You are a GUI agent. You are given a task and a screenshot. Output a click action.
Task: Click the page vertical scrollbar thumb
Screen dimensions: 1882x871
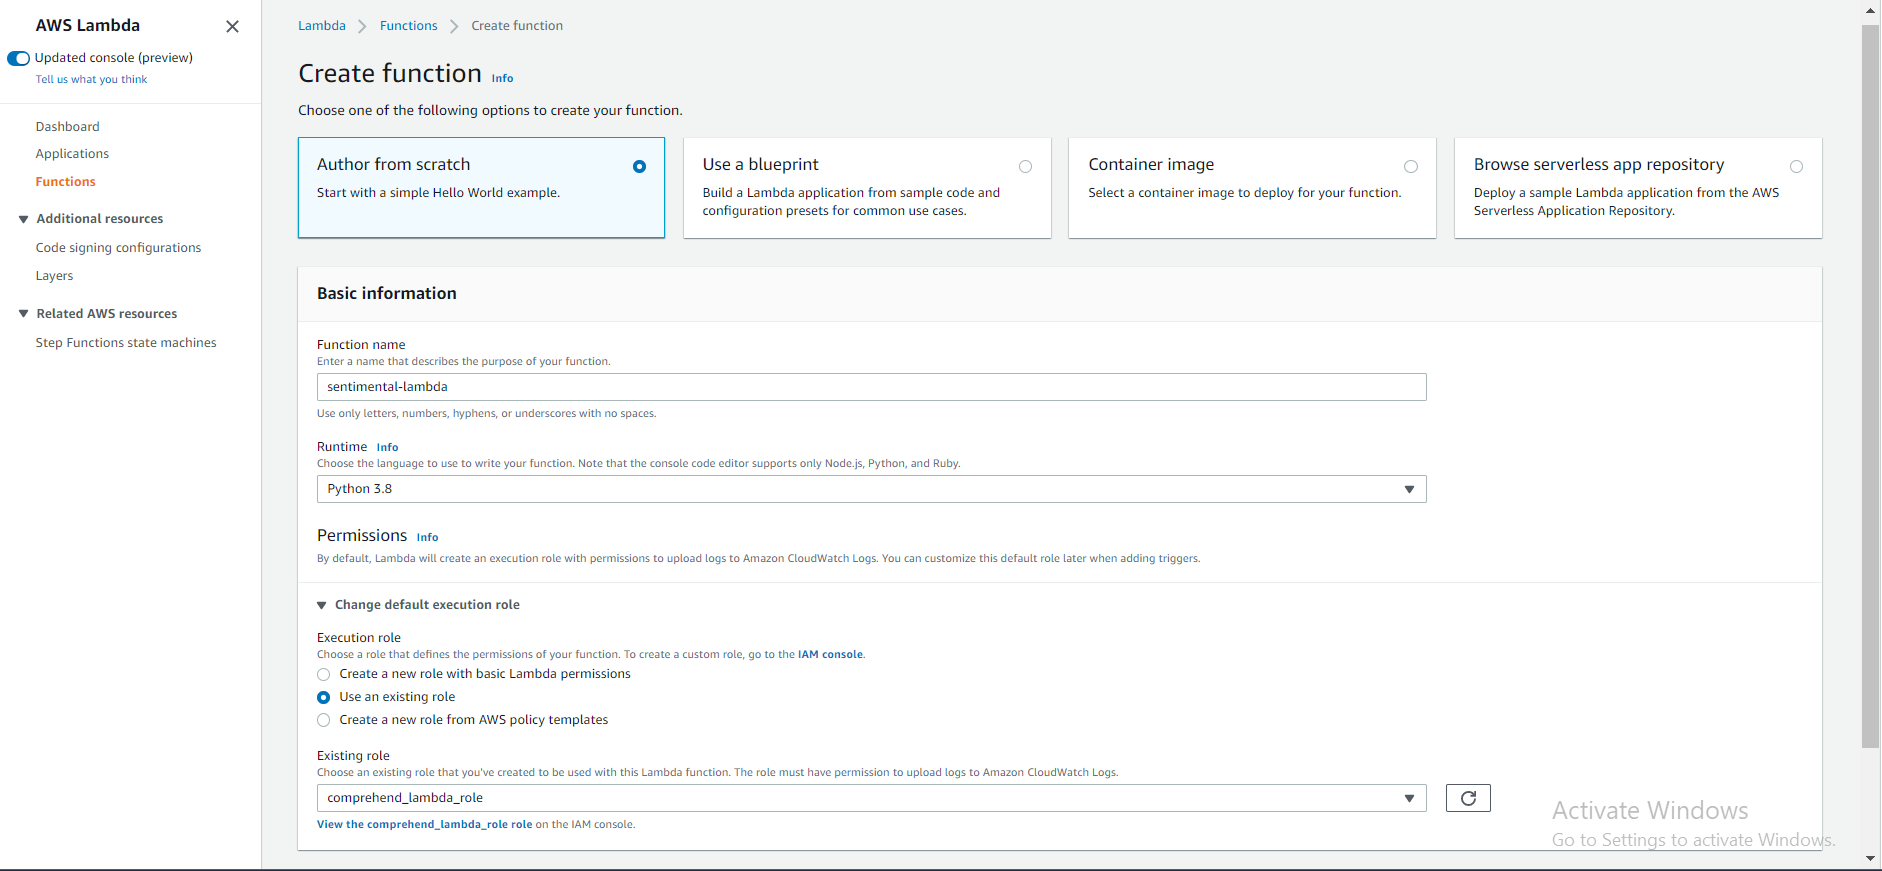1870,386
